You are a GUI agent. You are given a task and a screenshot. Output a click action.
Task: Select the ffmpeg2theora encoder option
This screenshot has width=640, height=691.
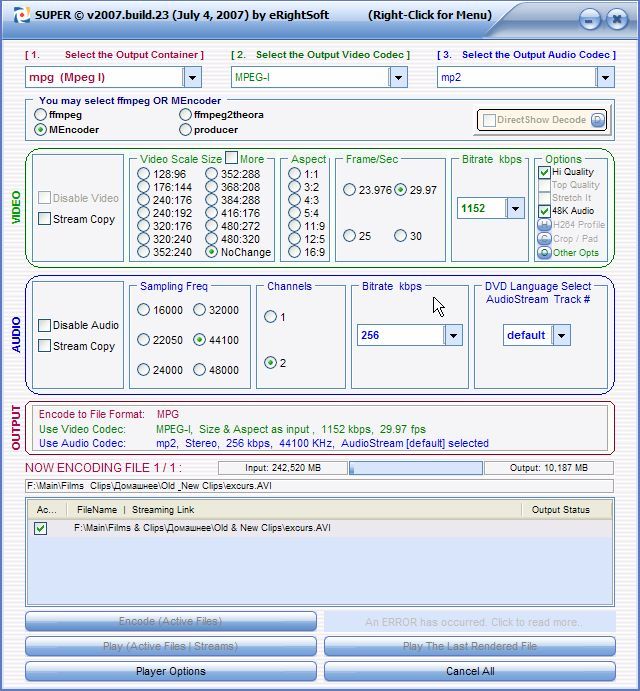point(185,115)
